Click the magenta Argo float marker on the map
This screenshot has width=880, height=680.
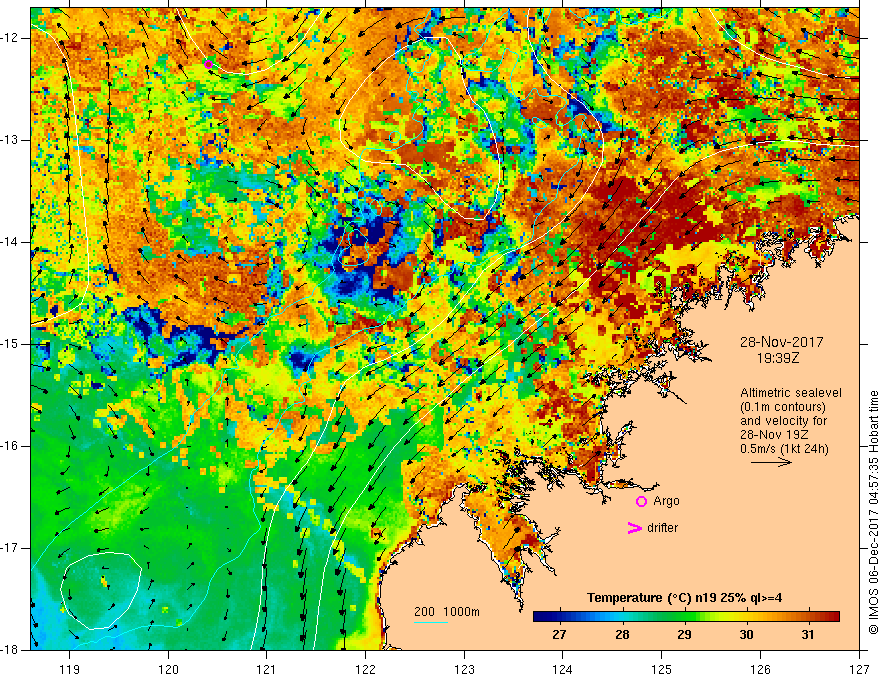209,65
